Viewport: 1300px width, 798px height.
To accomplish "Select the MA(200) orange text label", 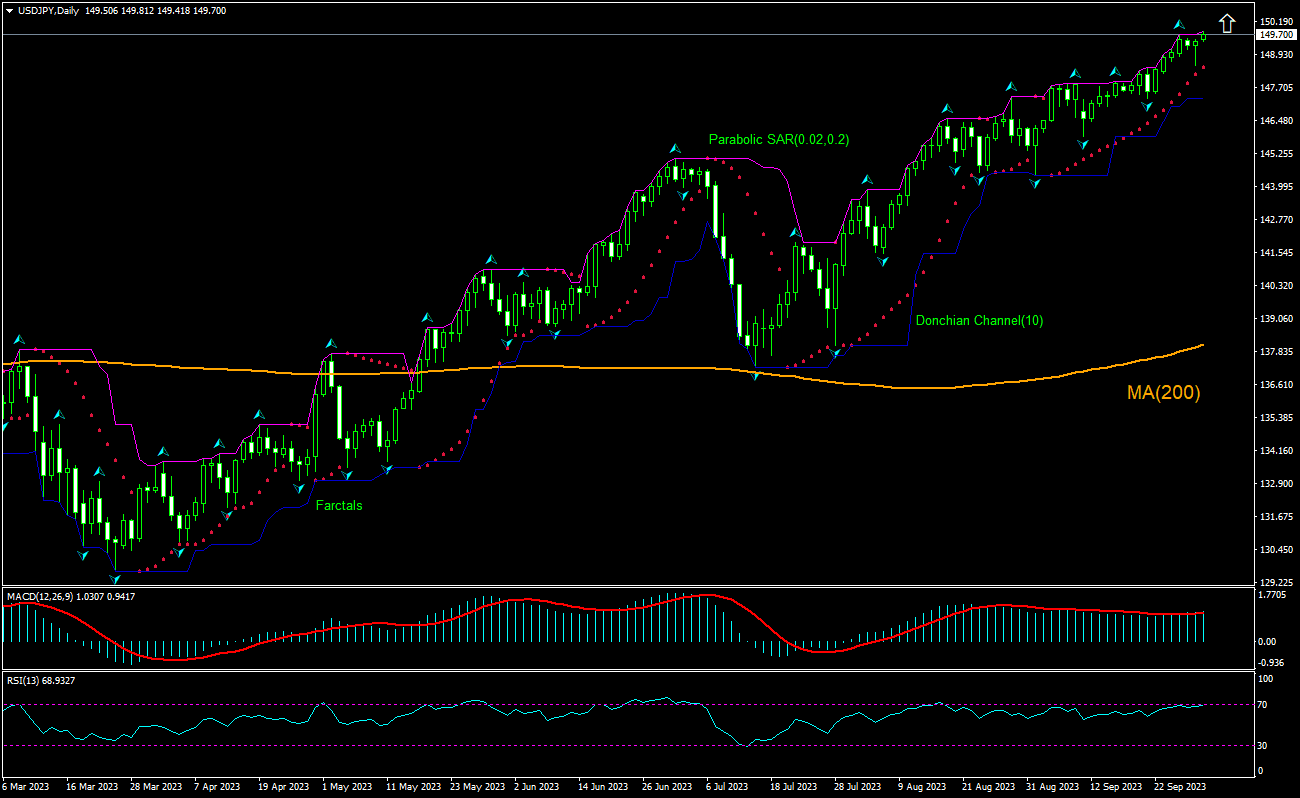I will tap(1163, 394).
